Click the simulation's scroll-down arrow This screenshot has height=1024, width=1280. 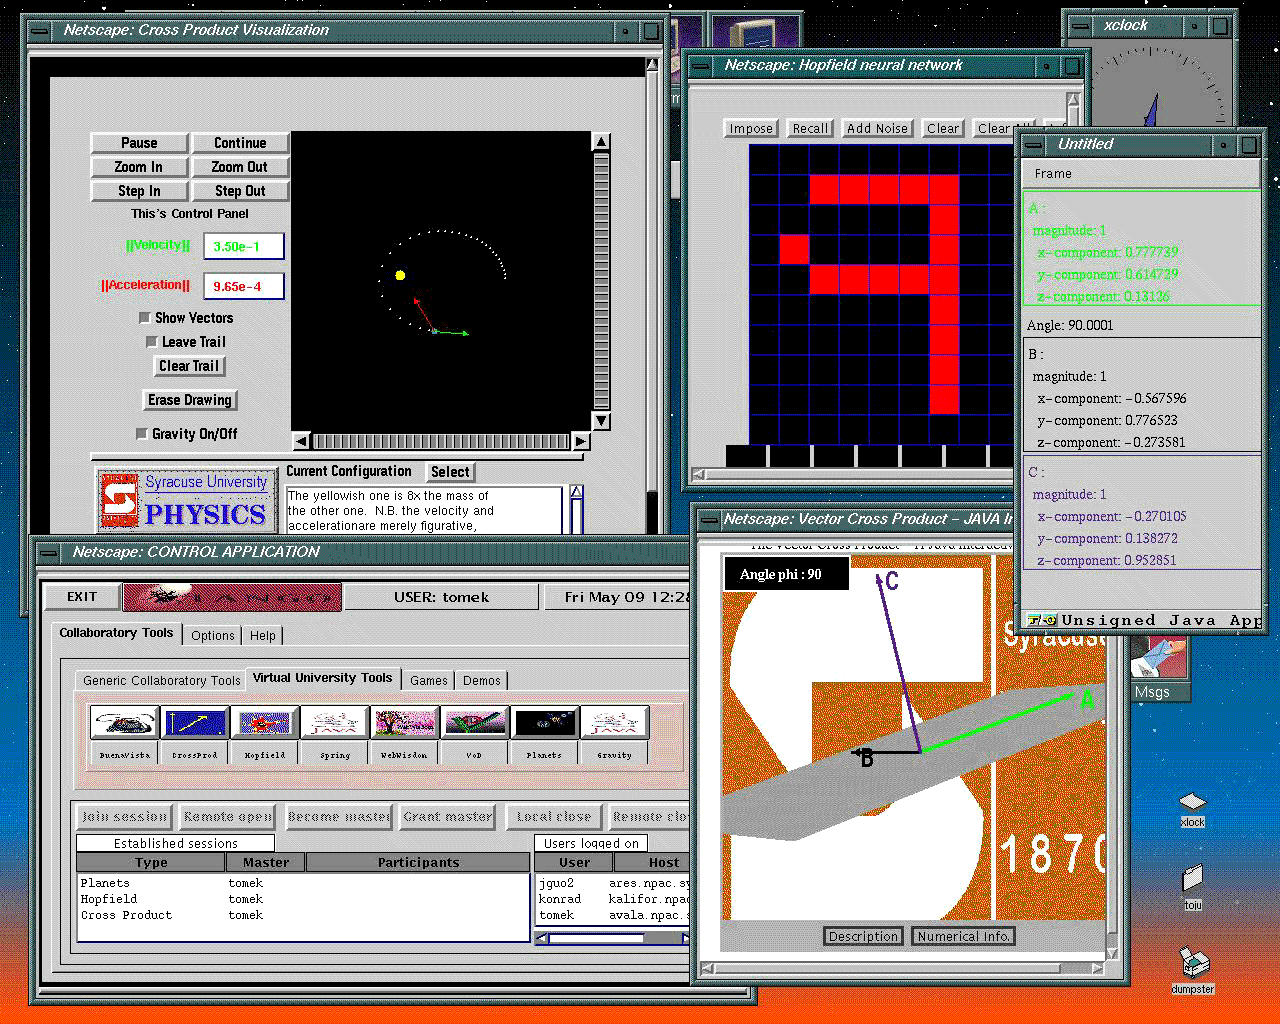click(x=601, y=421)
